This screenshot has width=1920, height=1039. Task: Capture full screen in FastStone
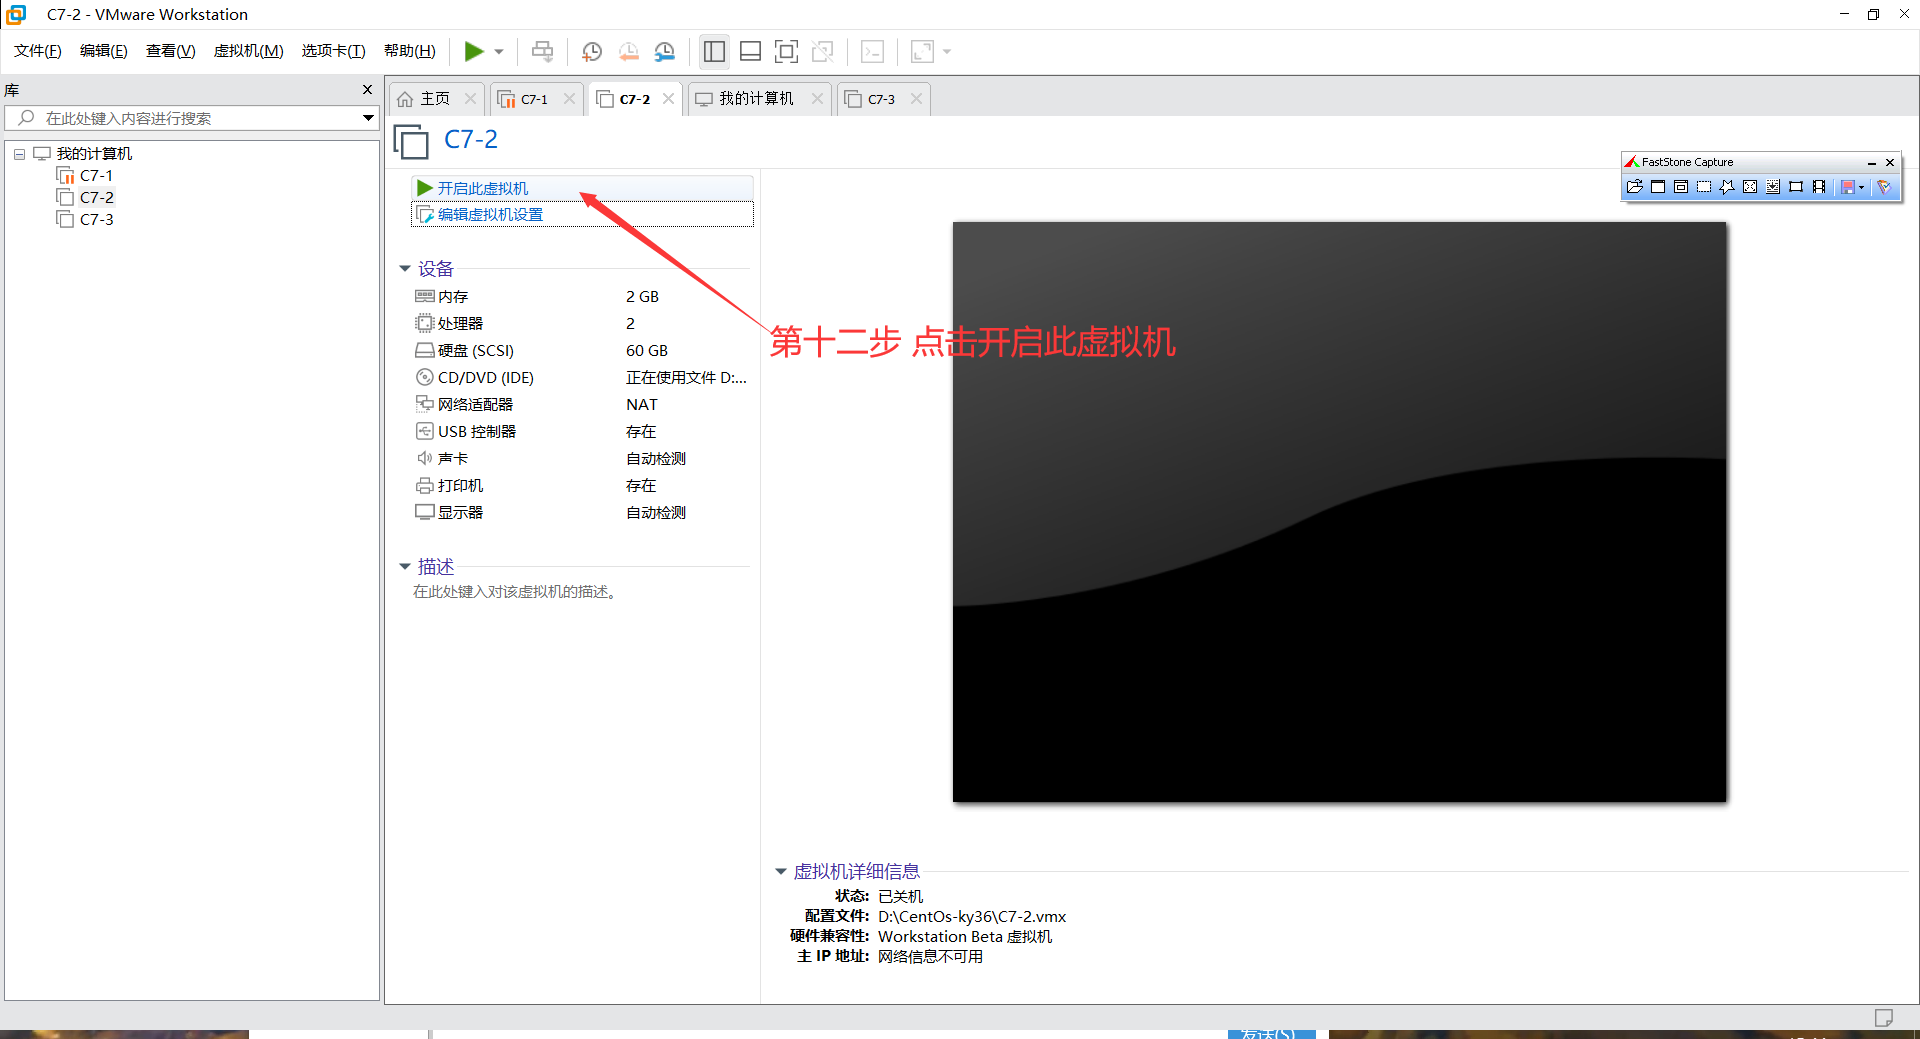[1750, 187]
